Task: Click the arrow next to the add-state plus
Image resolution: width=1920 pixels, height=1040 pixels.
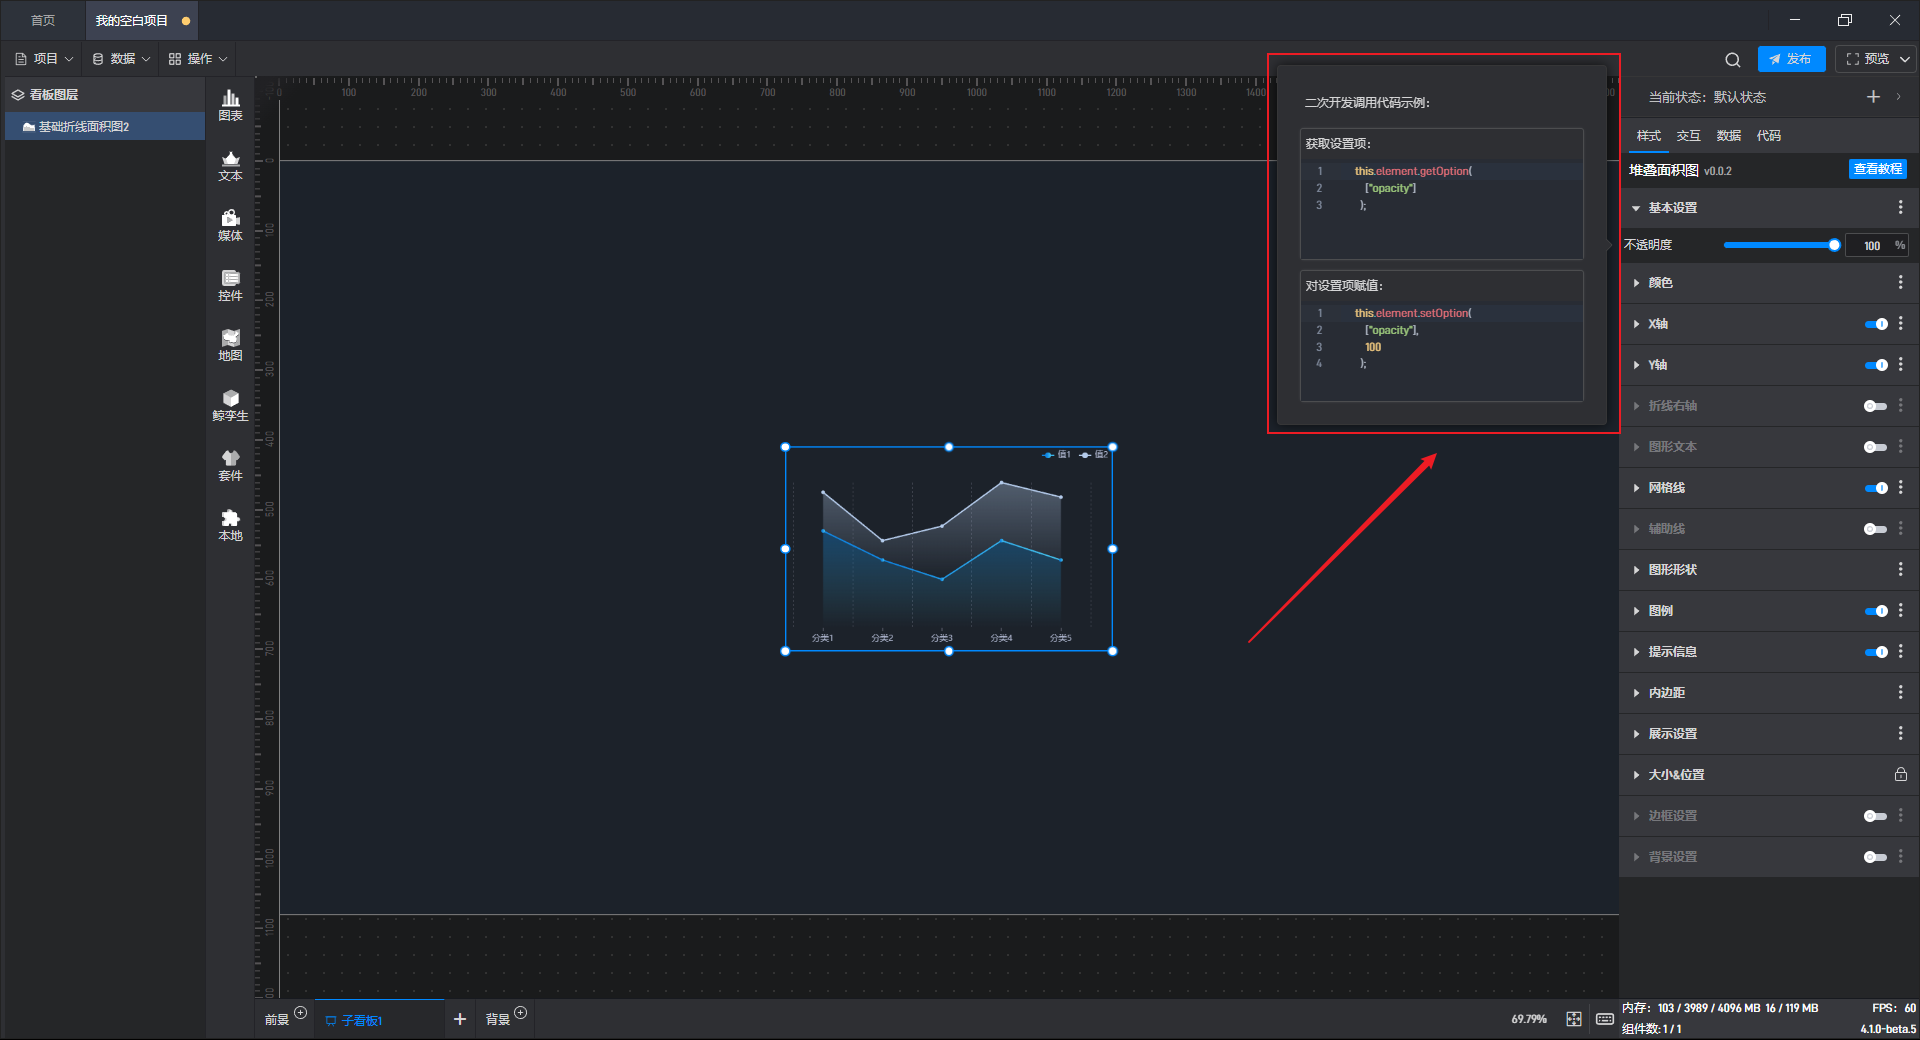Action: 1898,97
